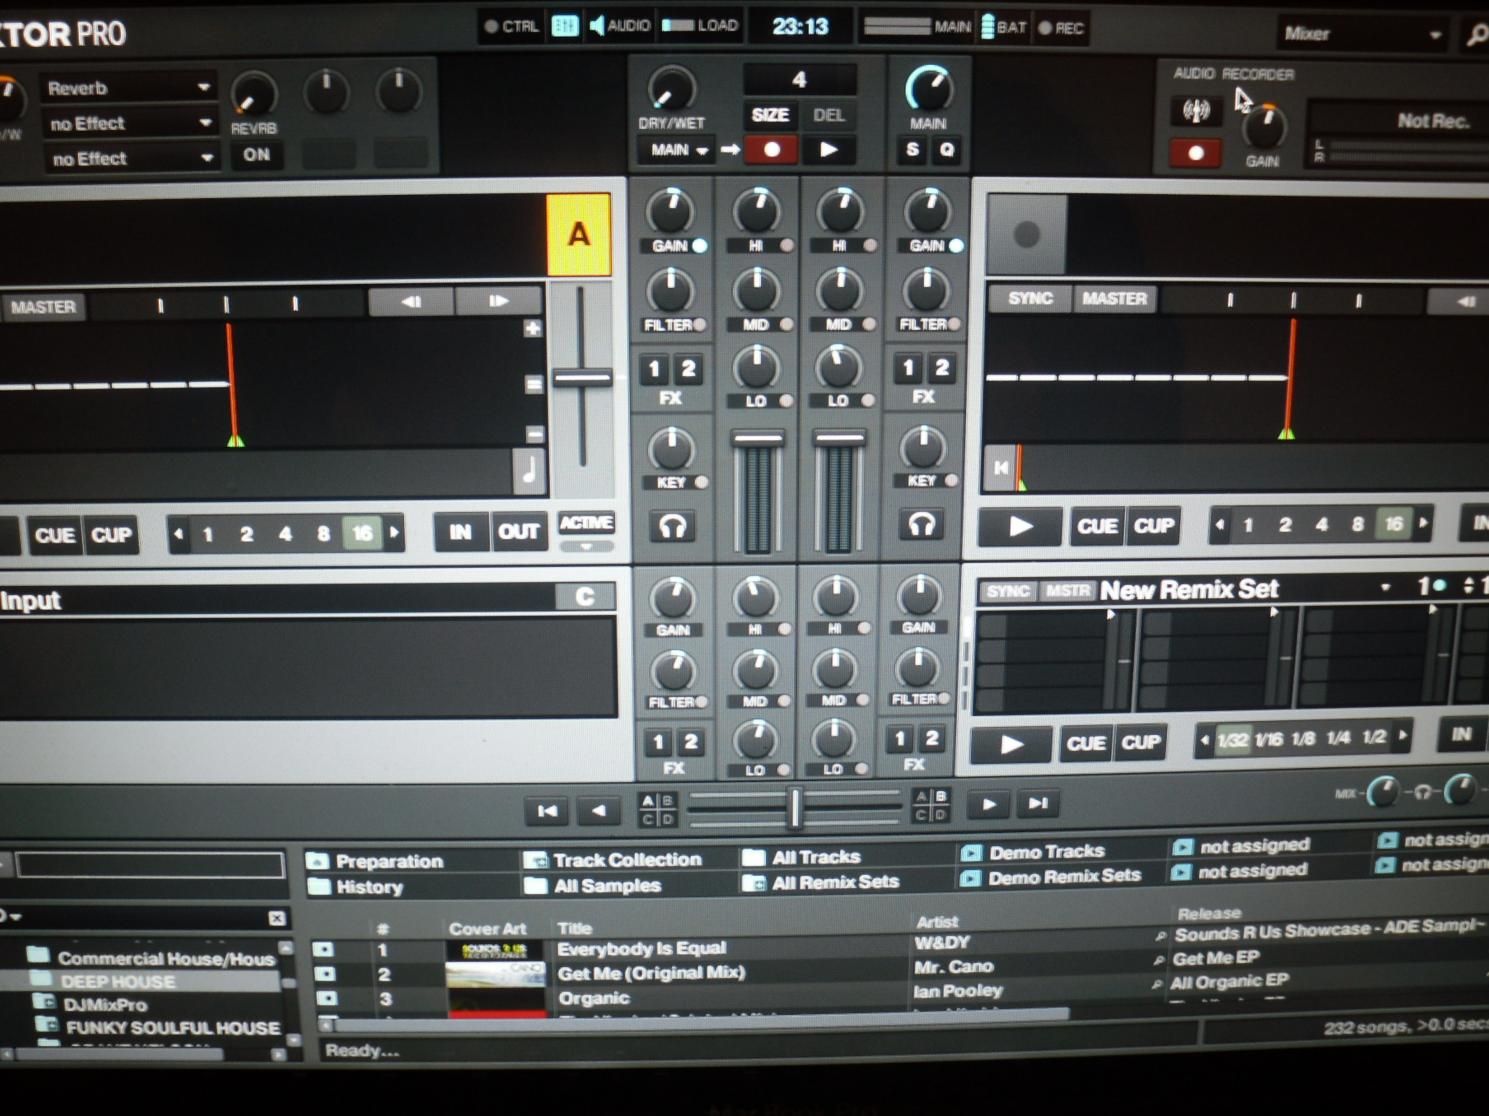The height and width of the screenshot is (1116, 1489).
Task: Click the loop recorder play button
Action: (x=829, y=150)
